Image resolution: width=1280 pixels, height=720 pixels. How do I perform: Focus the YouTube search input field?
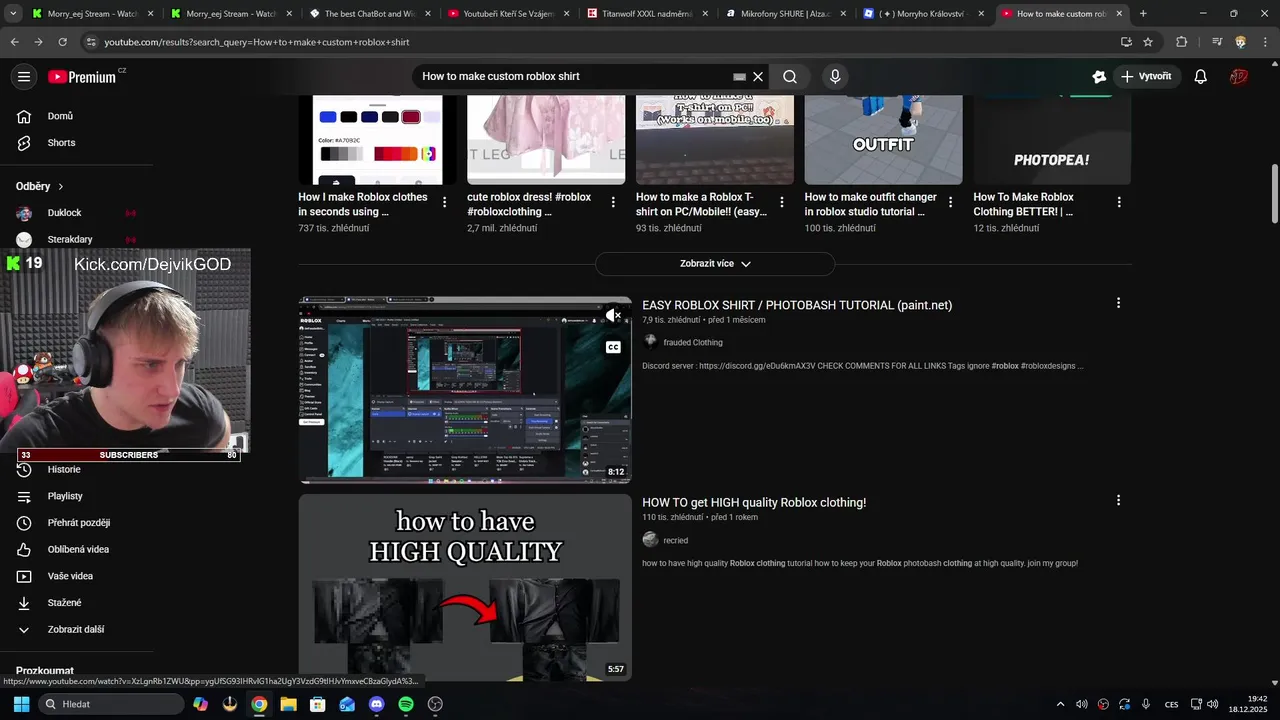pos(575,77)
